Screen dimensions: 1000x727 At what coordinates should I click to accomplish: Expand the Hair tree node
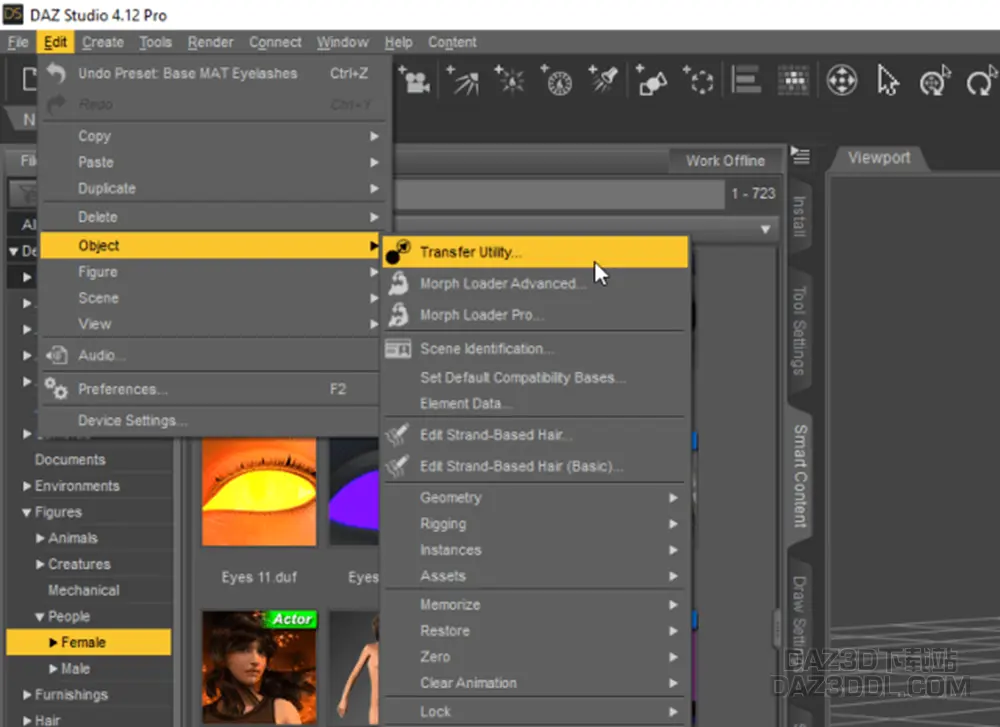point(27,720)
